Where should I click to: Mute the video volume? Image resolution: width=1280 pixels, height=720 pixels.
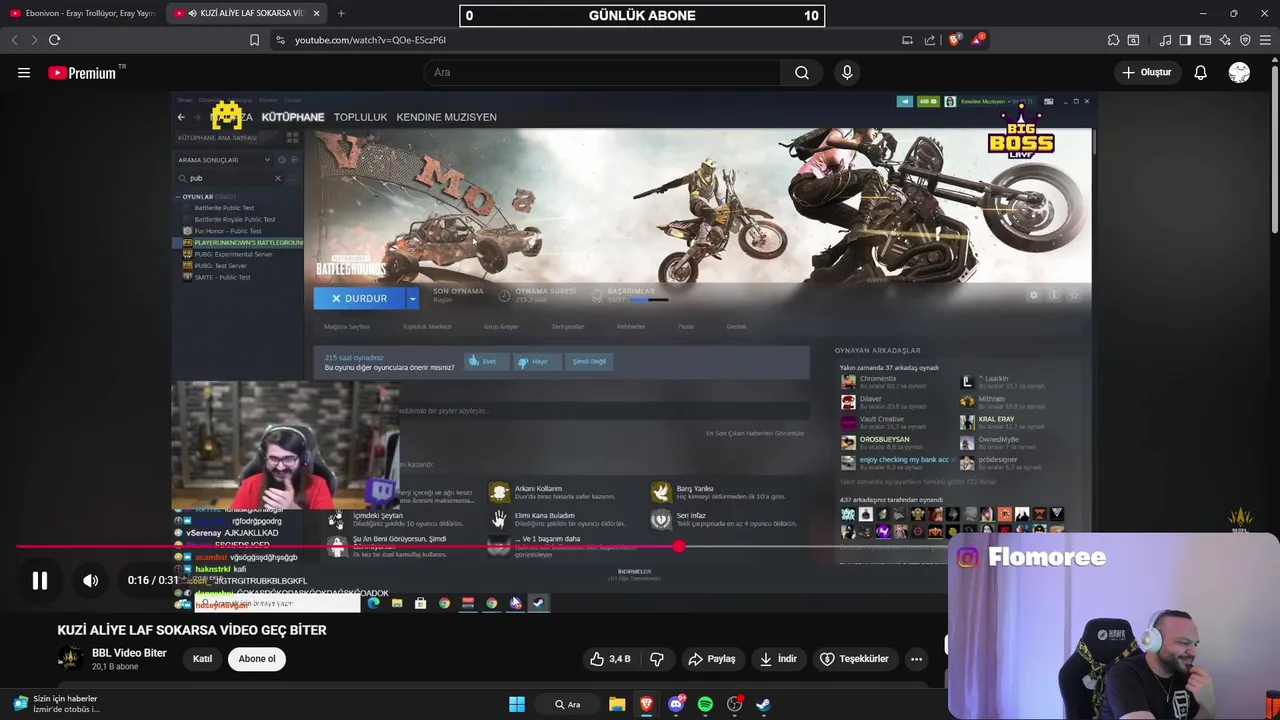coord(90,580)
